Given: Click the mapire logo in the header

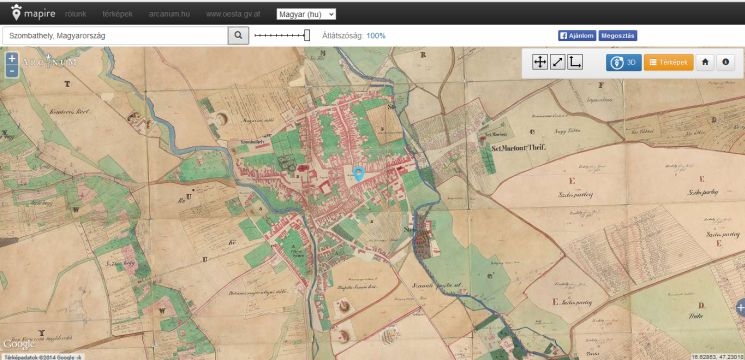Looking at the screenshot, I should tap(34, 13).
